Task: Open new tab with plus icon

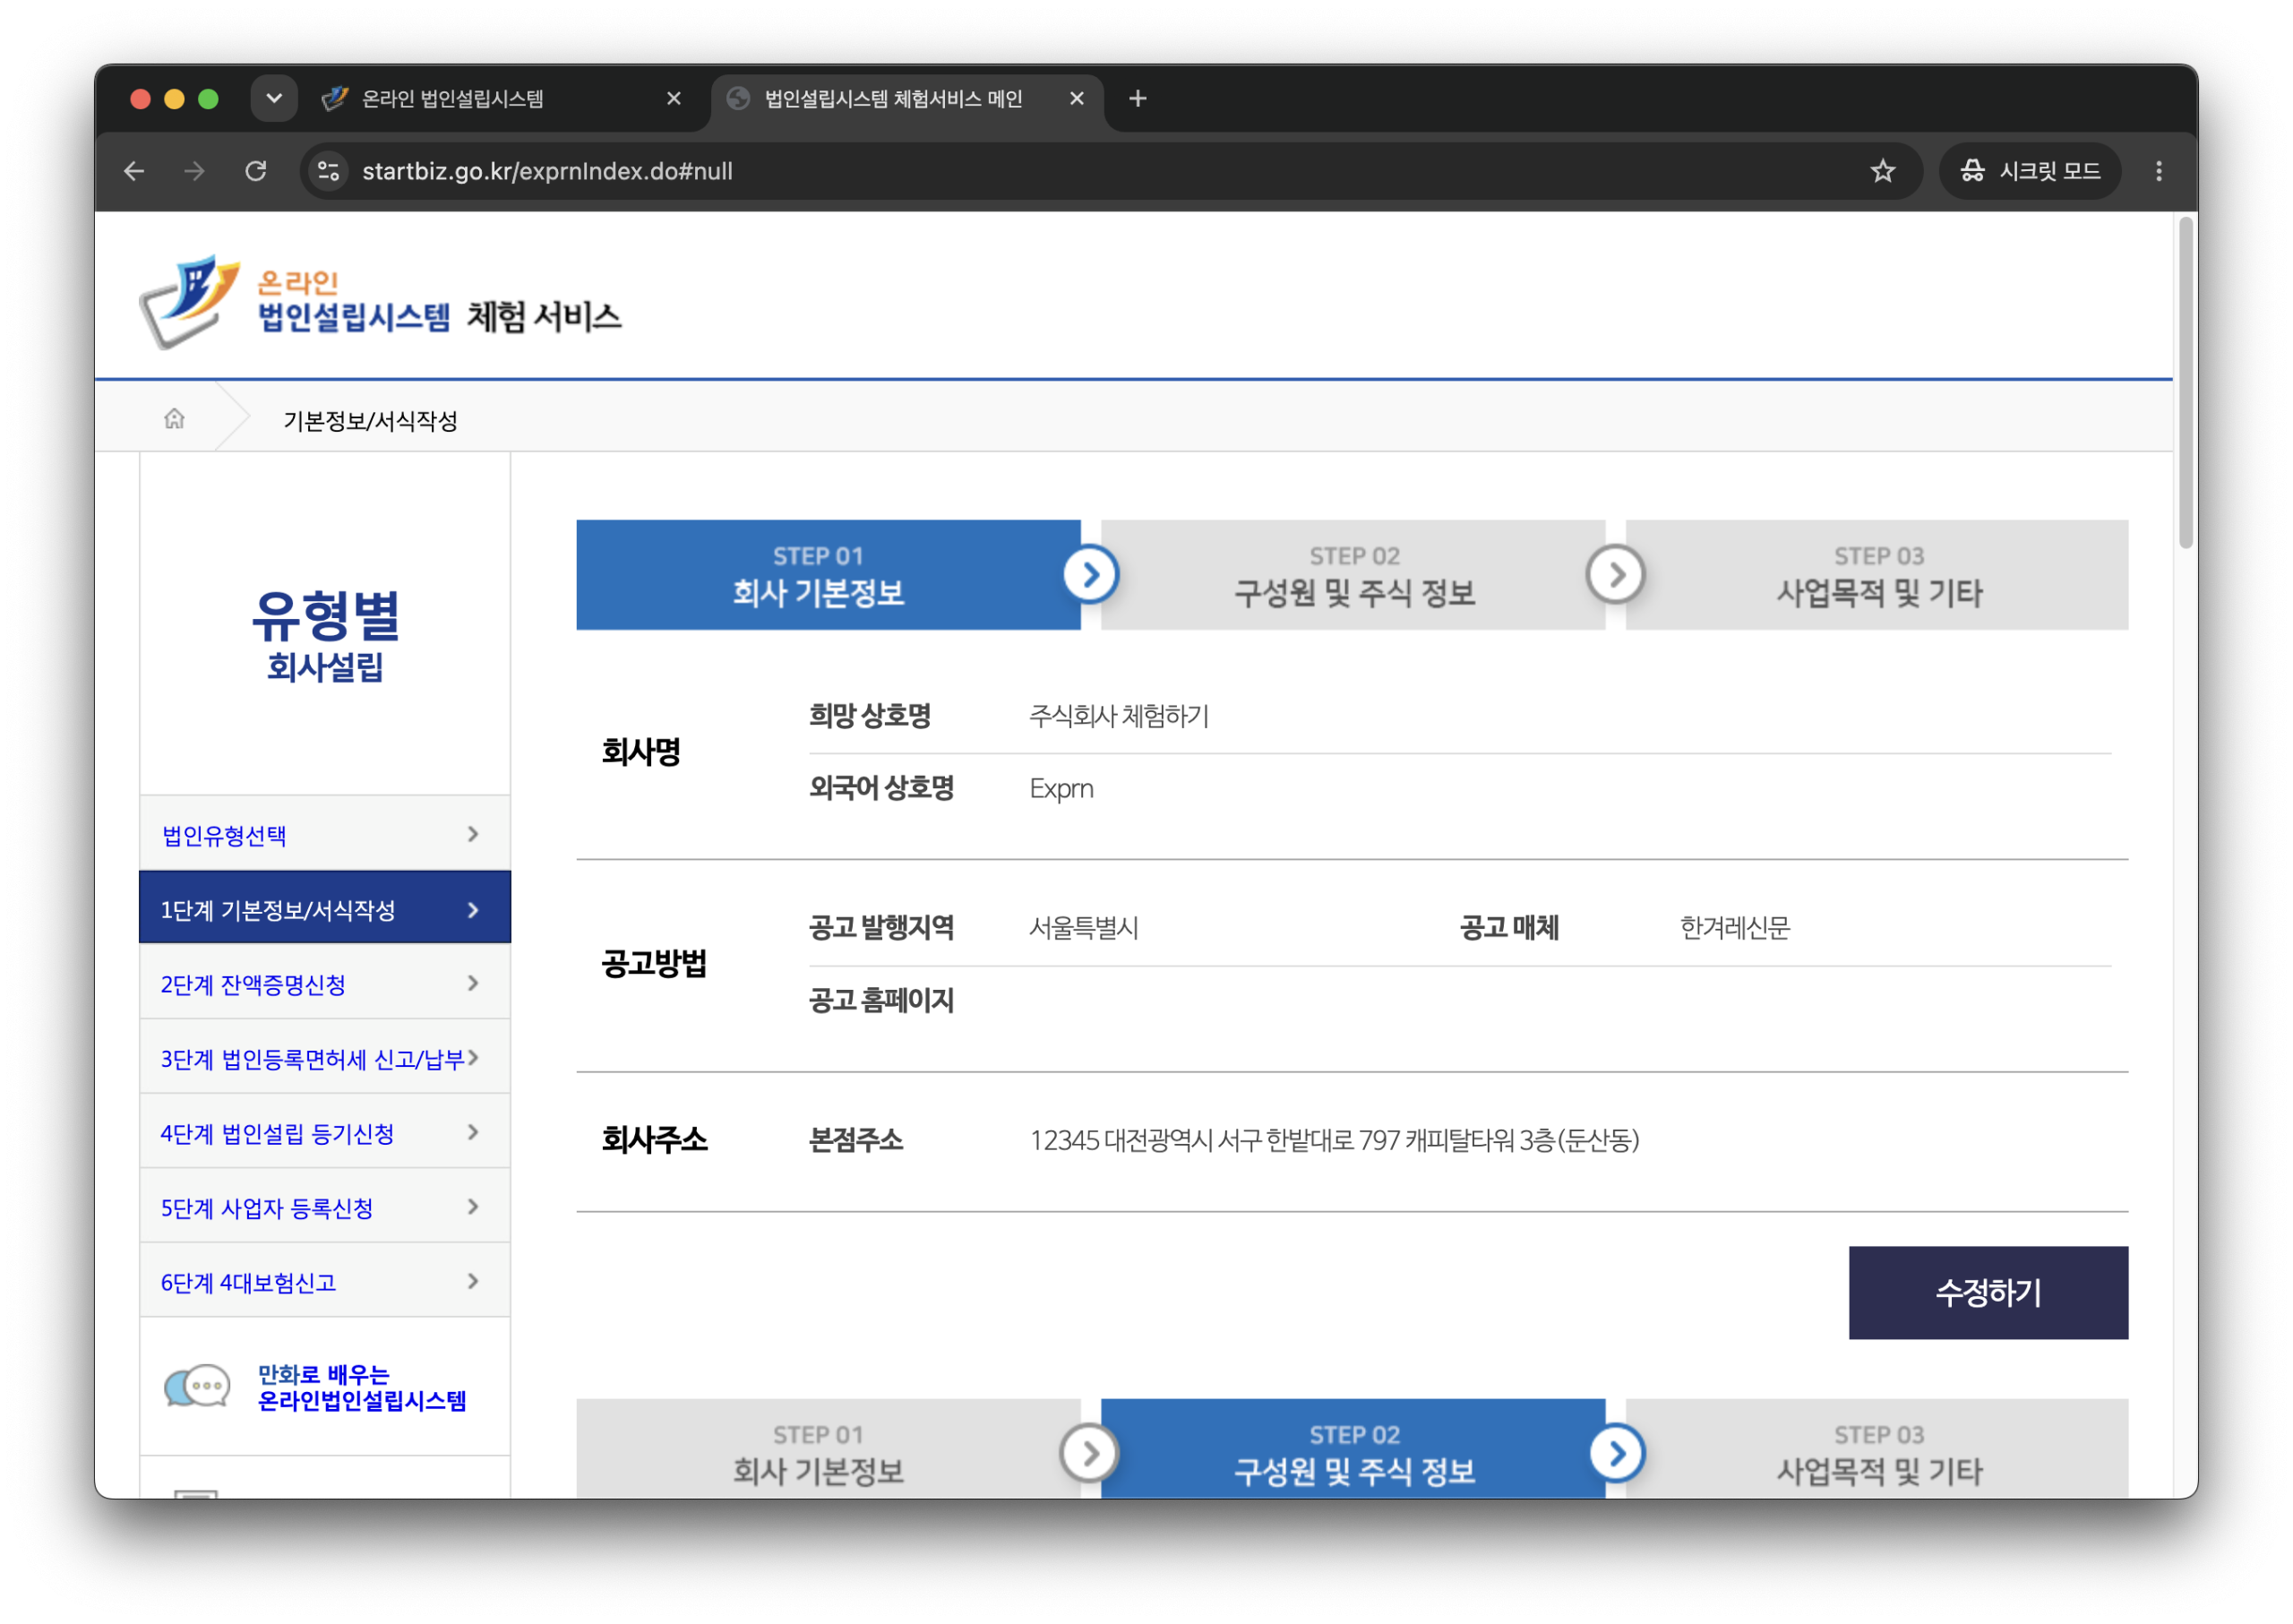Action: [x=1137, y=98]
